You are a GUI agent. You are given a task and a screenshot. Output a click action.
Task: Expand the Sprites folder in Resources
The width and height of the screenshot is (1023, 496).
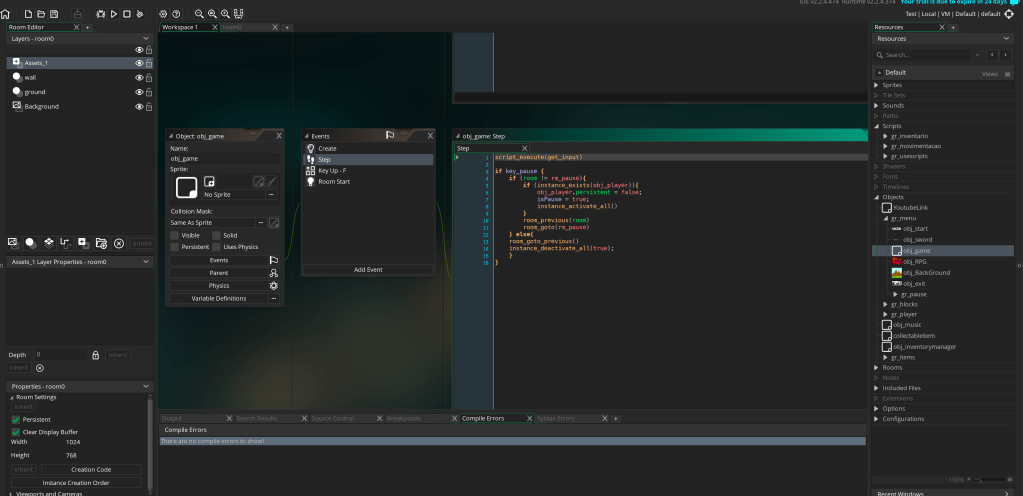click(877, 85)
